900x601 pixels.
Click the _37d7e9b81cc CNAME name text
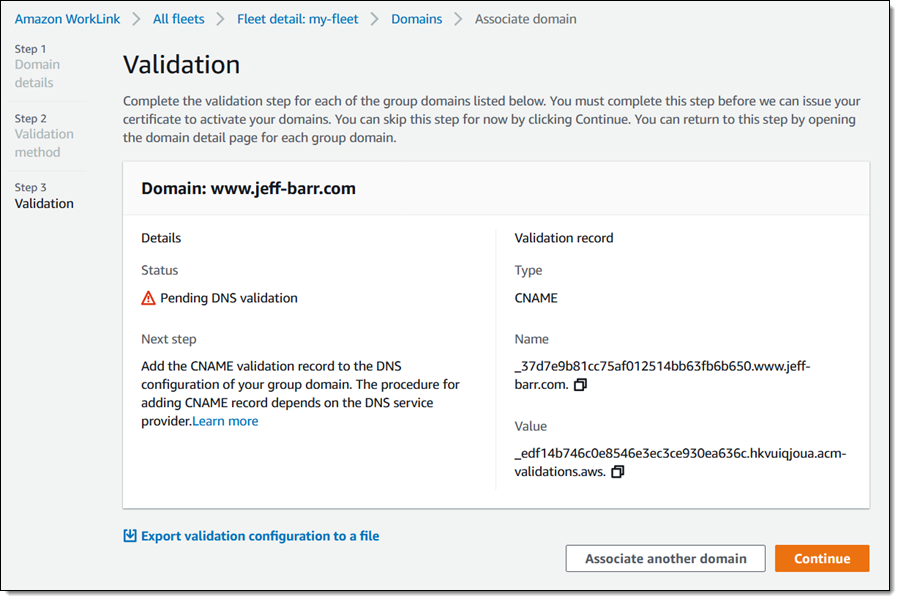click(x=662, y=366)
